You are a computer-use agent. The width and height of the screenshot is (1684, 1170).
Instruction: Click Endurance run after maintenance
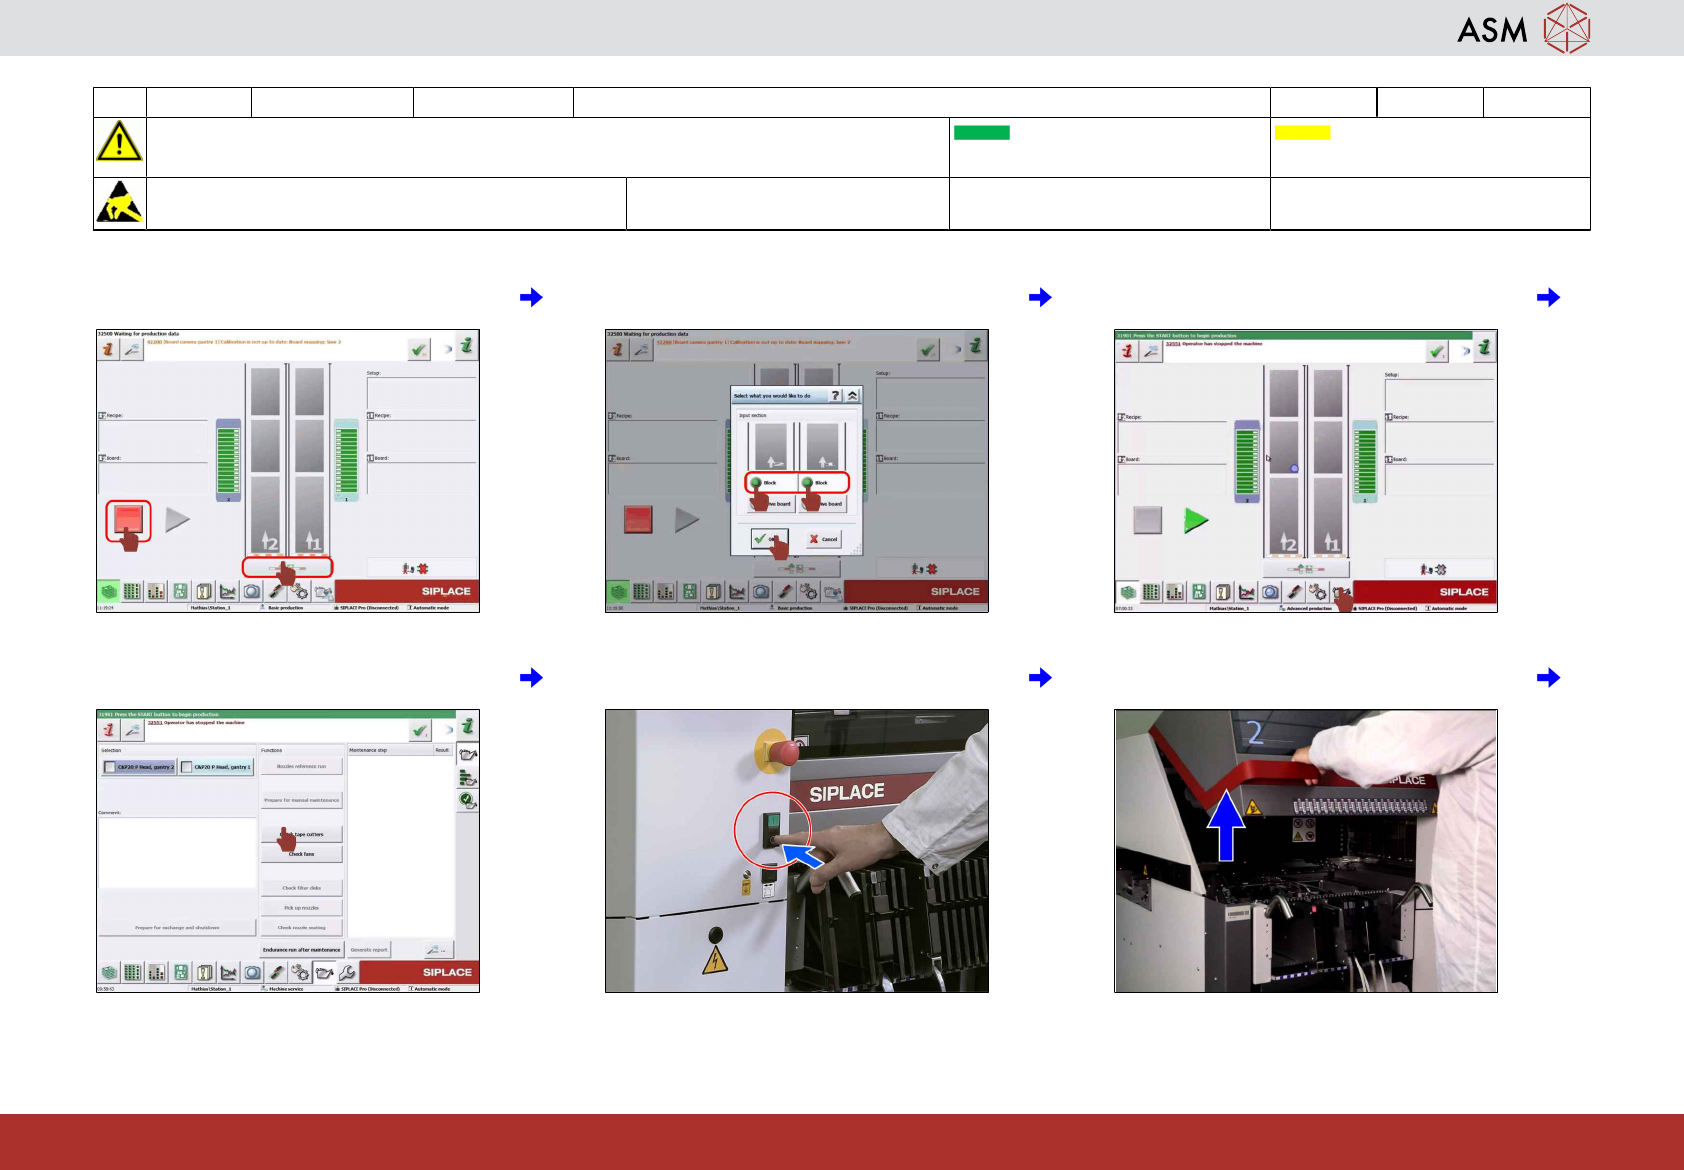click(x=301, y=950)
